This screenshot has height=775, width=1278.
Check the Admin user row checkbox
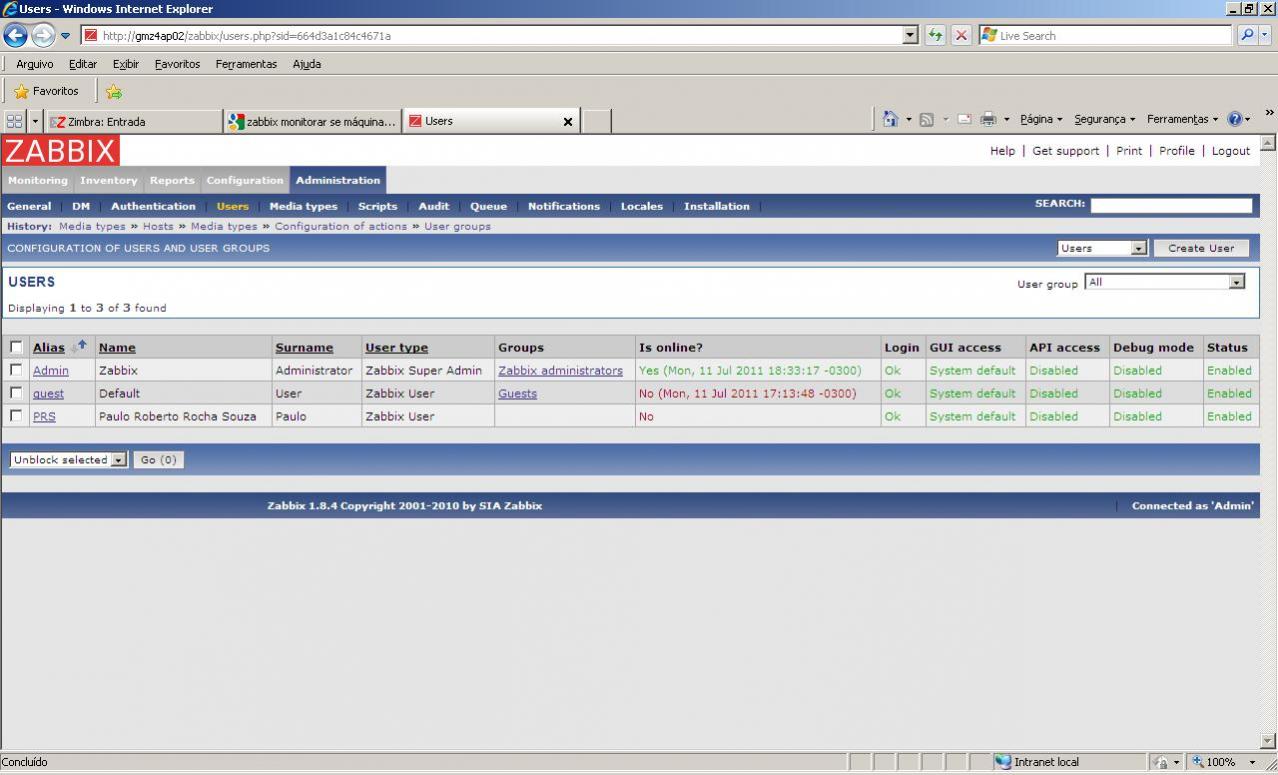pos(15,370)
